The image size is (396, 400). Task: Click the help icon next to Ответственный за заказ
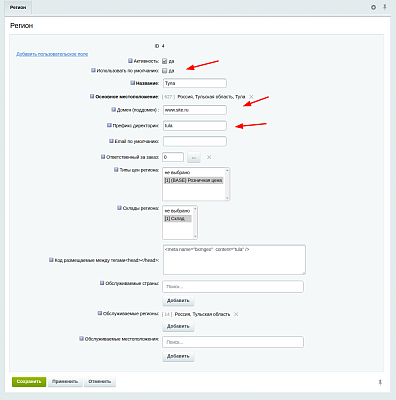coord(103,157)
